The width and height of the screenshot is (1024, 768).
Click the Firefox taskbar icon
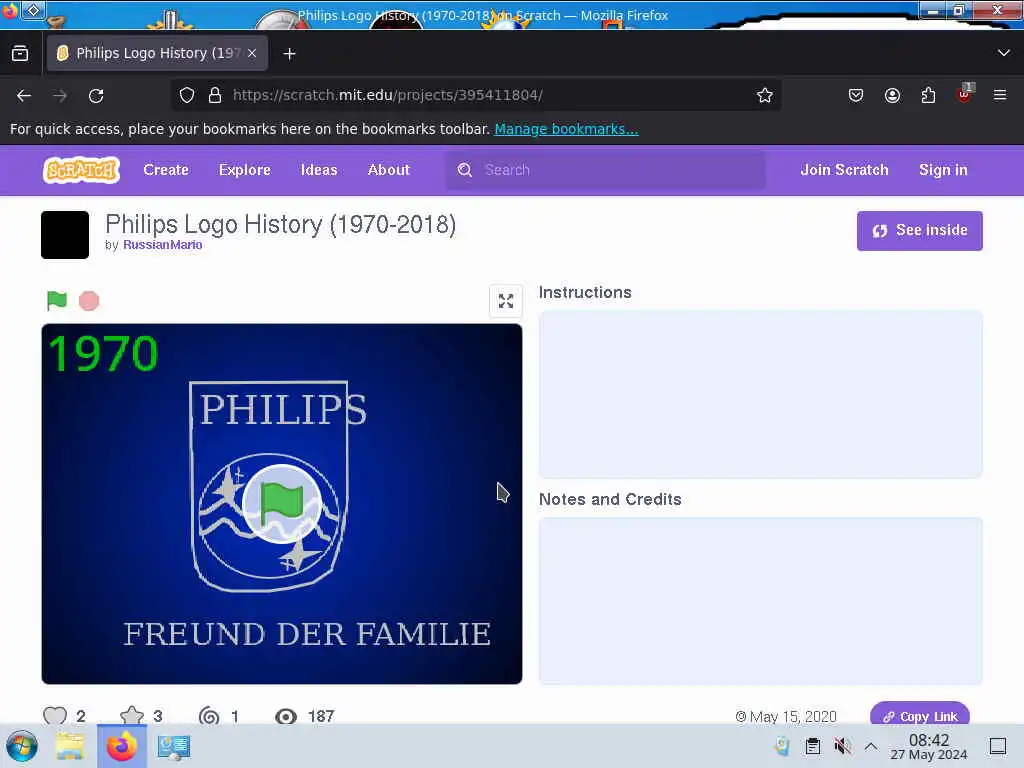[121, 746]
